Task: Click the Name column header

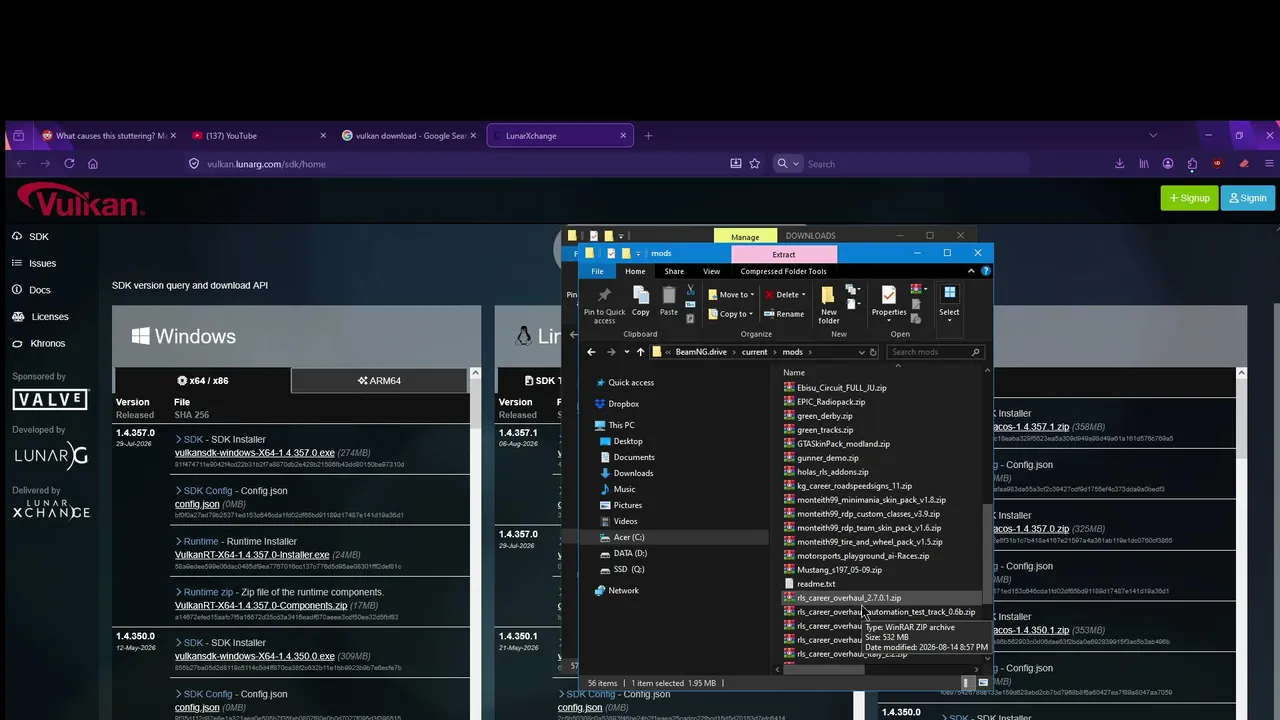Action: (x=794, y=373)
